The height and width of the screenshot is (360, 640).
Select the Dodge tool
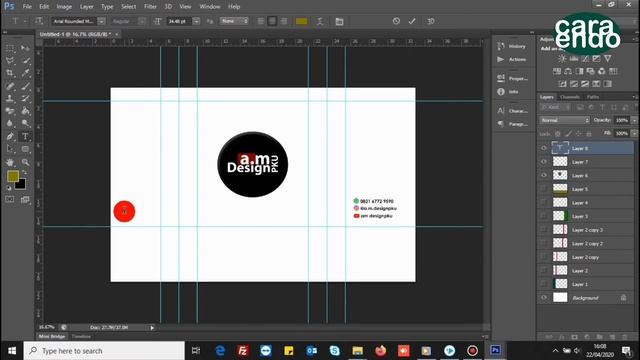click(25, 123)
